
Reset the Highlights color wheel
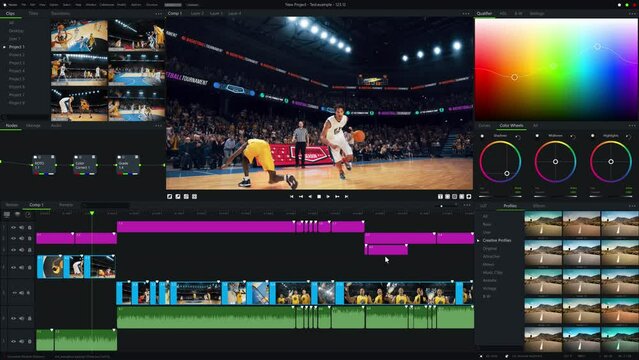(x=628, y=137)
